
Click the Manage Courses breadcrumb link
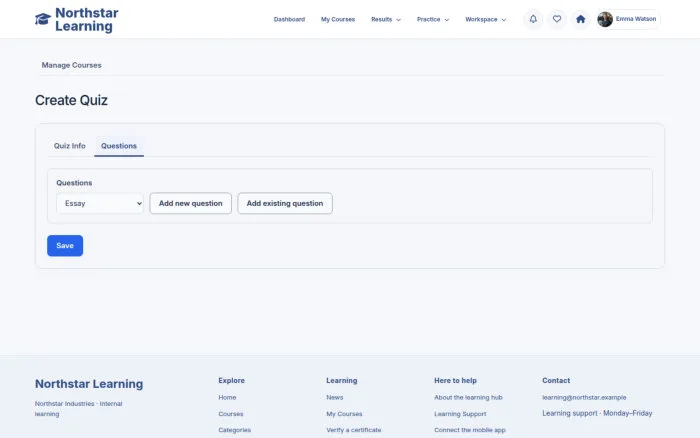71,65
